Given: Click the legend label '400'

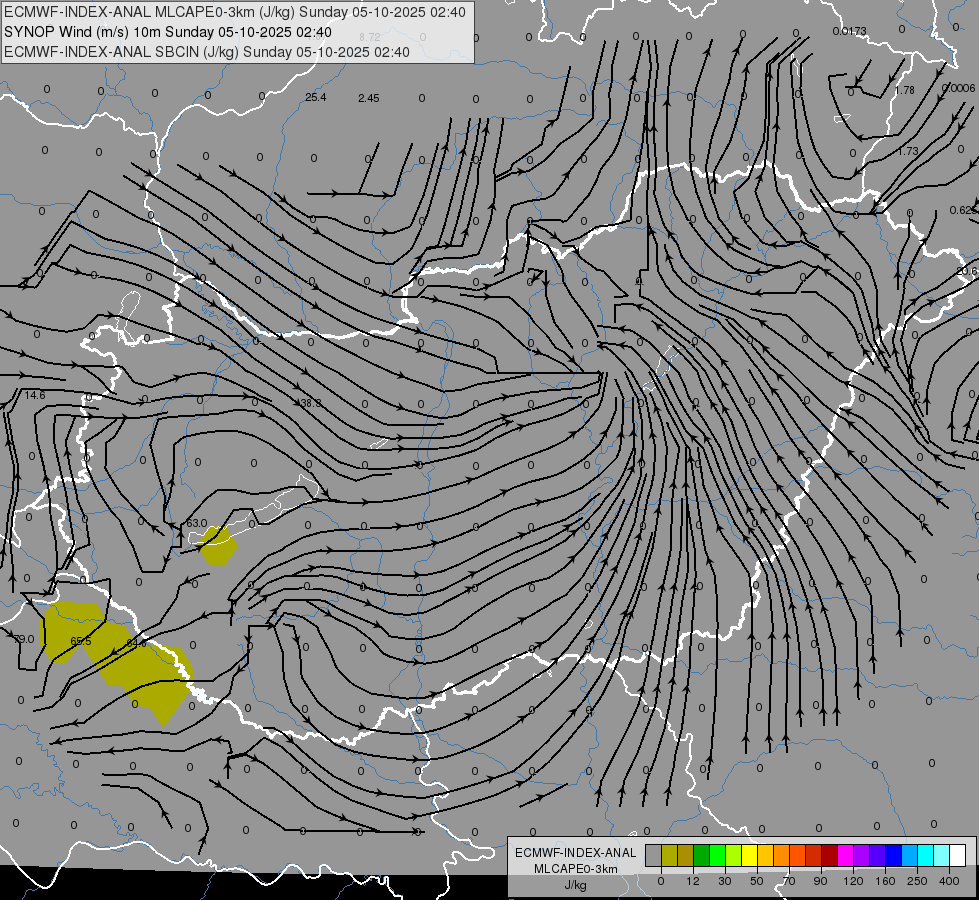Looking at the screenshot, I should 949,881.
